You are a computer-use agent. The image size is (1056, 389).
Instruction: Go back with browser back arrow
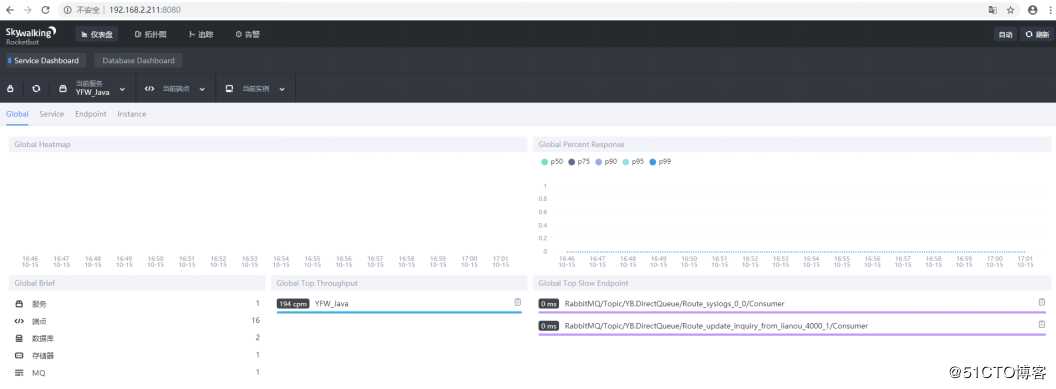tap(9, 10)
